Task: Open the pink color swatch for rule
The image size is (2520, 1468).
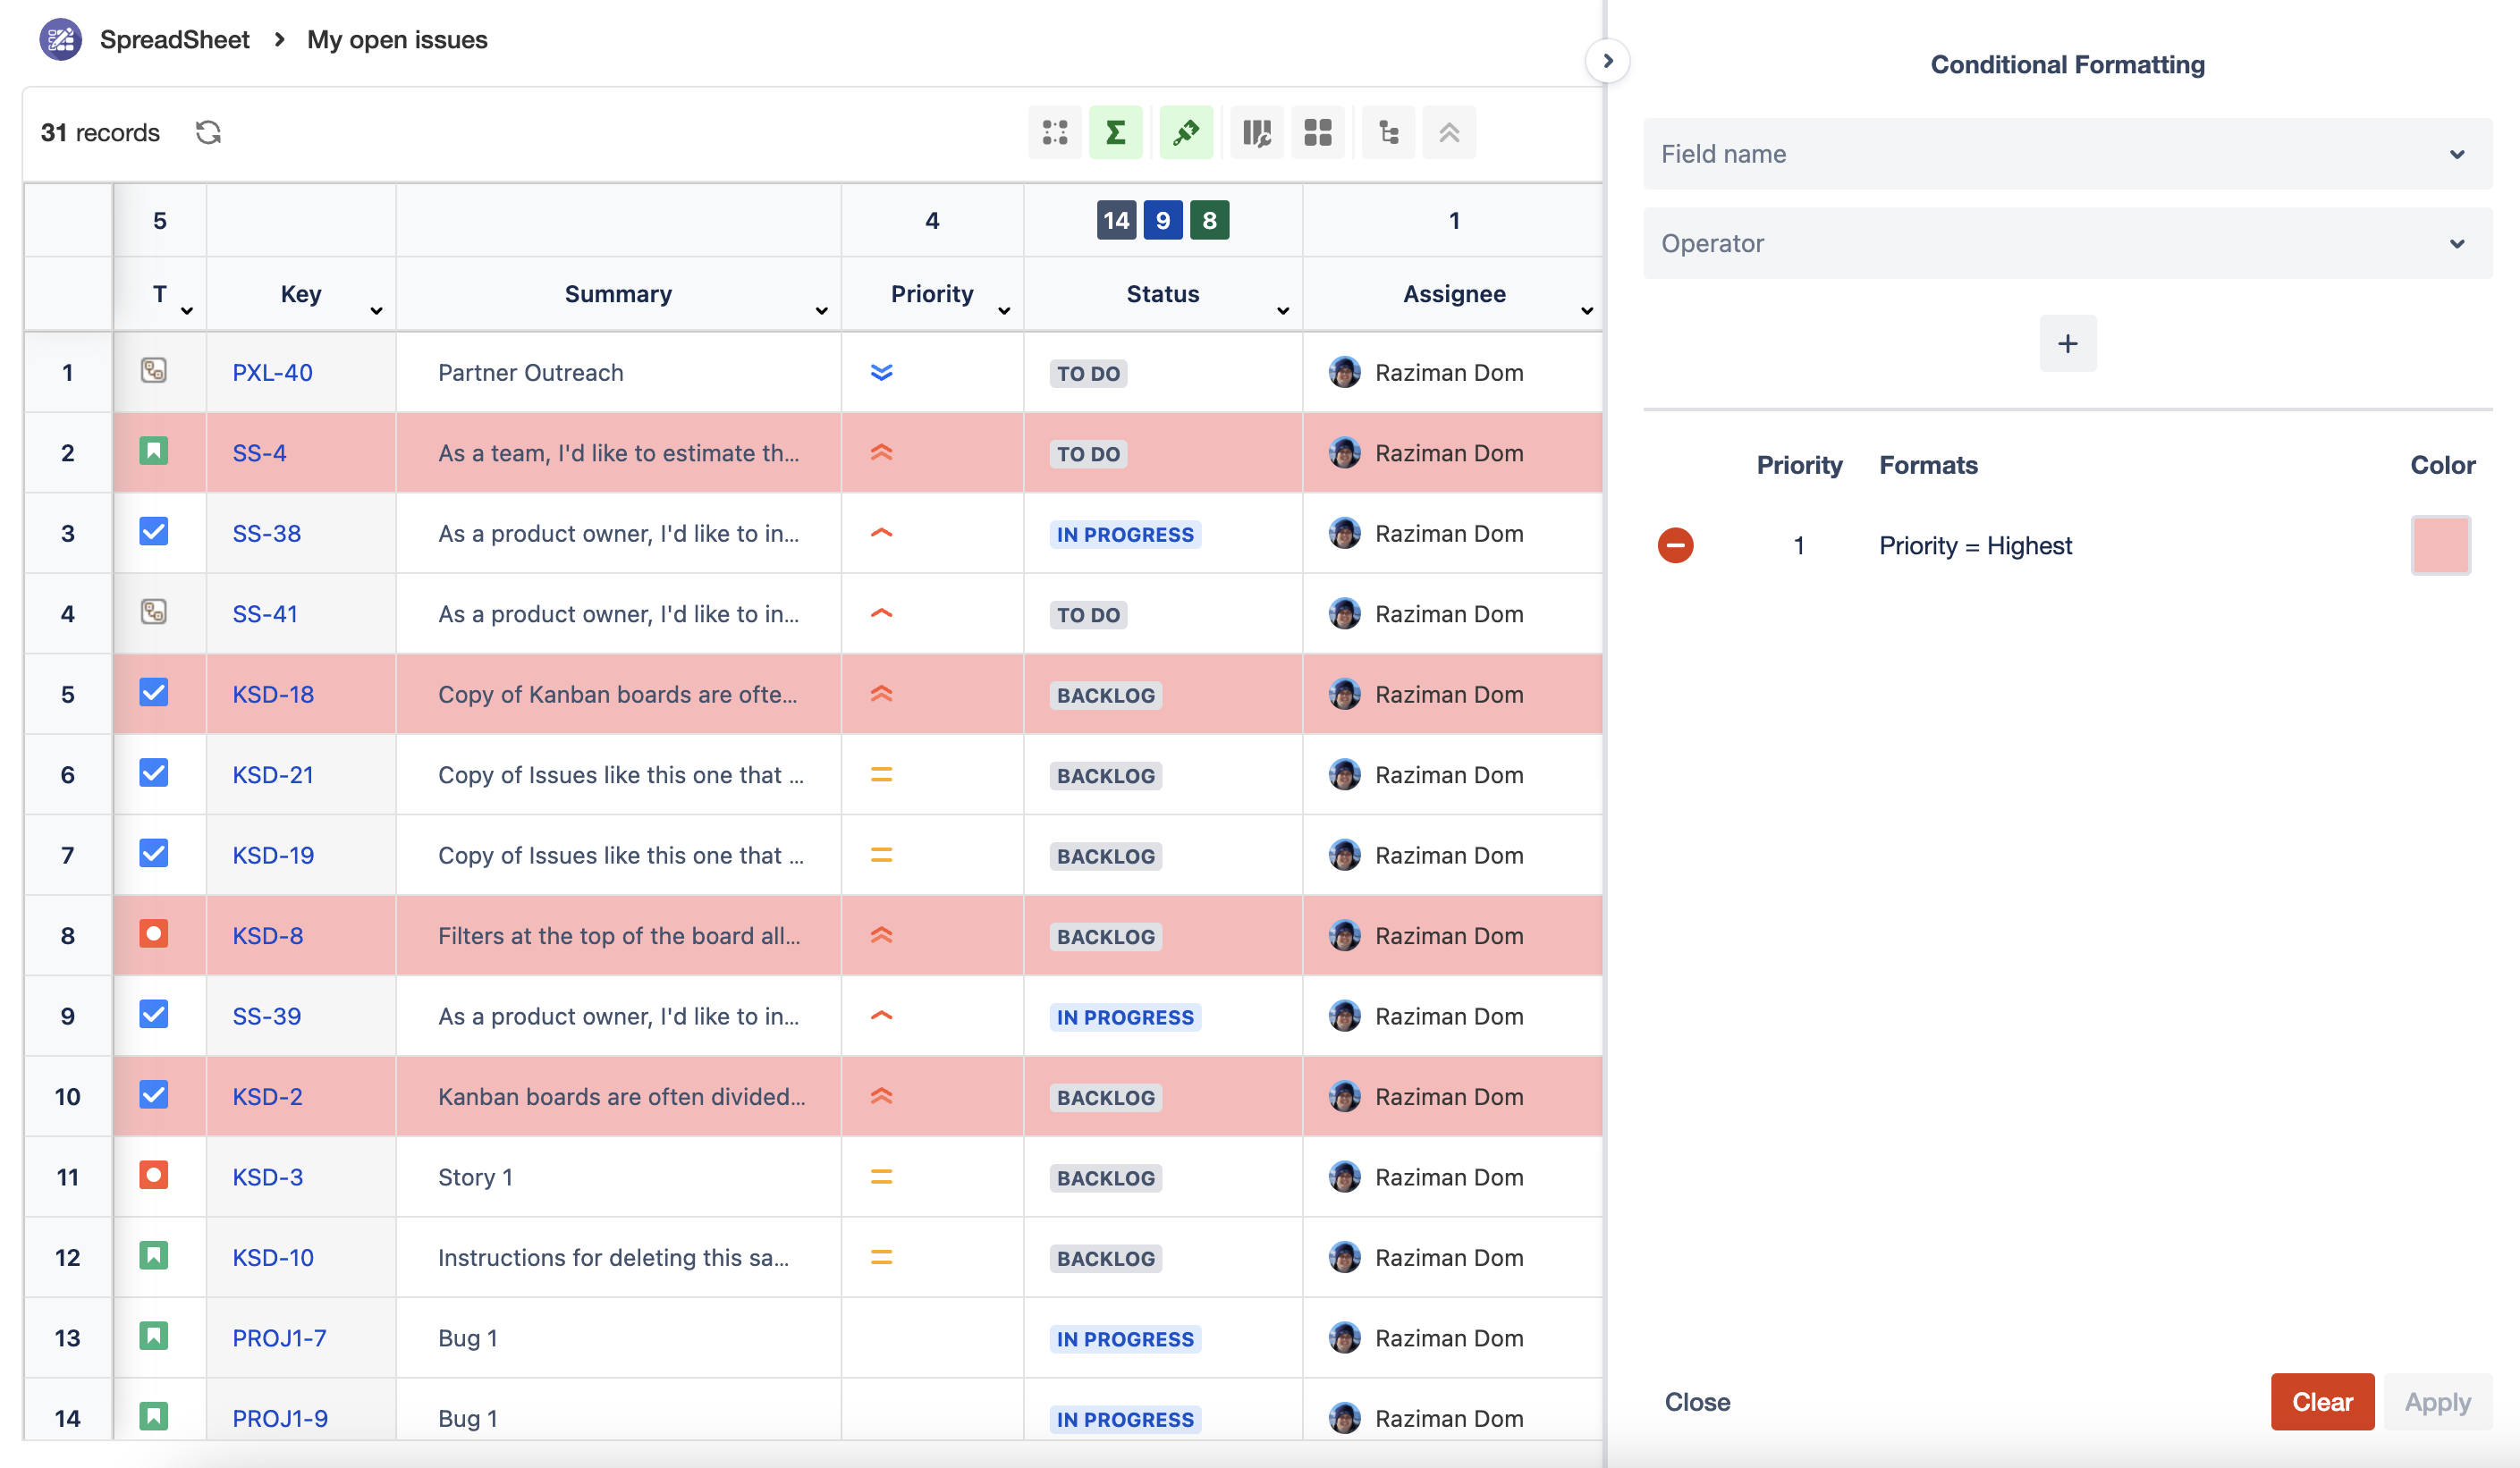Action: [x=2440, y=546]
